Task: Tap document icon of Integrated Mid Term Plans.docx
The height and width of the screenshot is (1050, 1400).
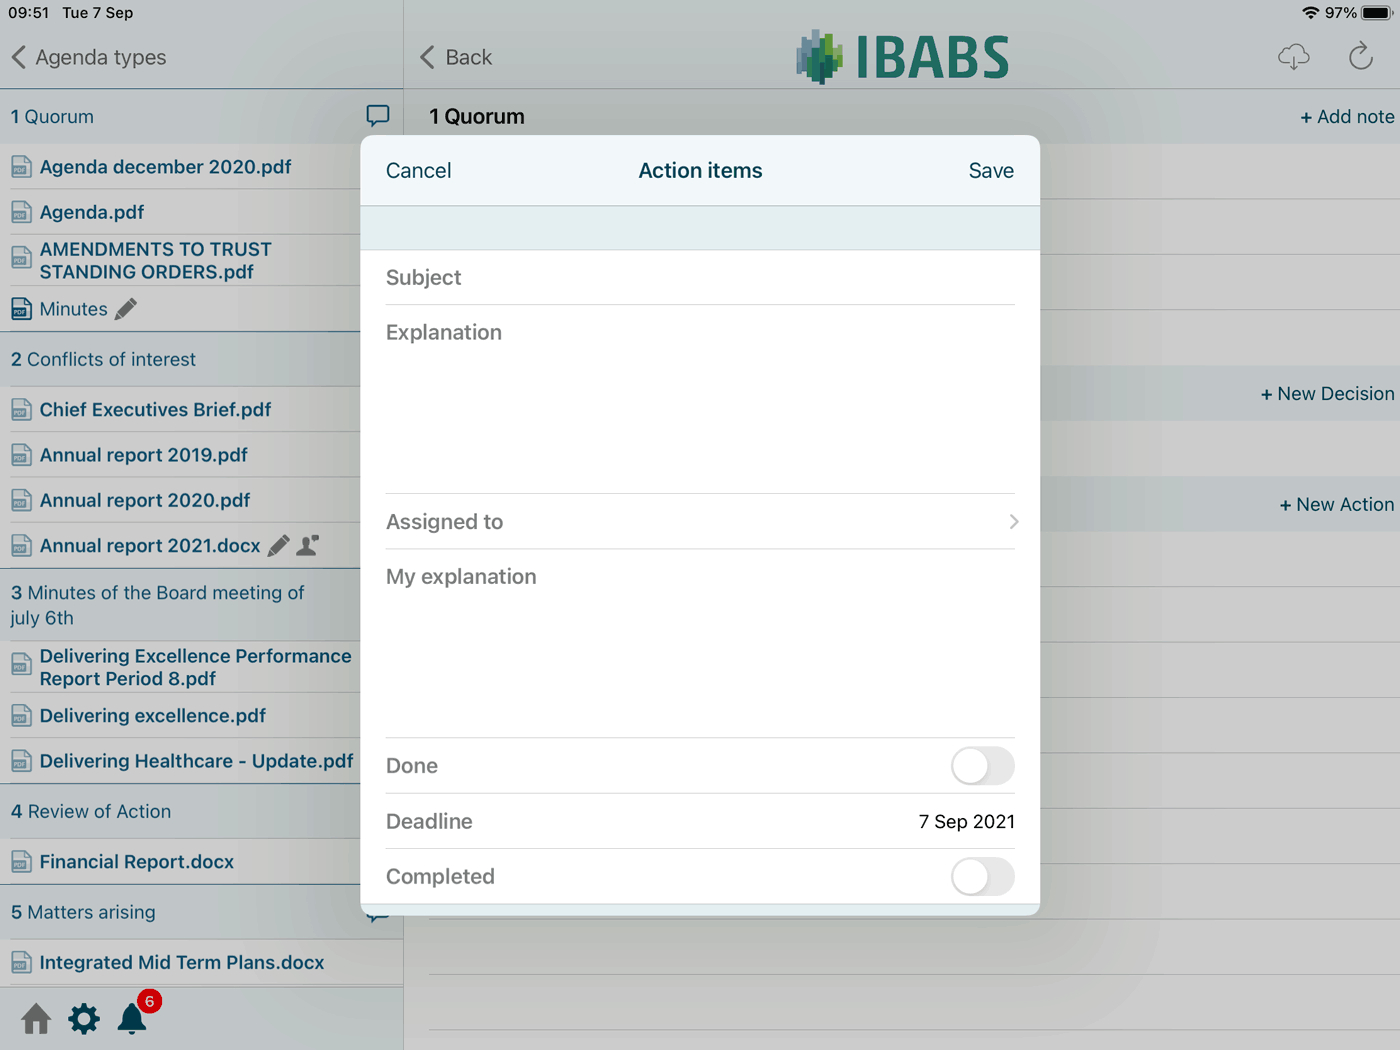Action: [21, 962]
